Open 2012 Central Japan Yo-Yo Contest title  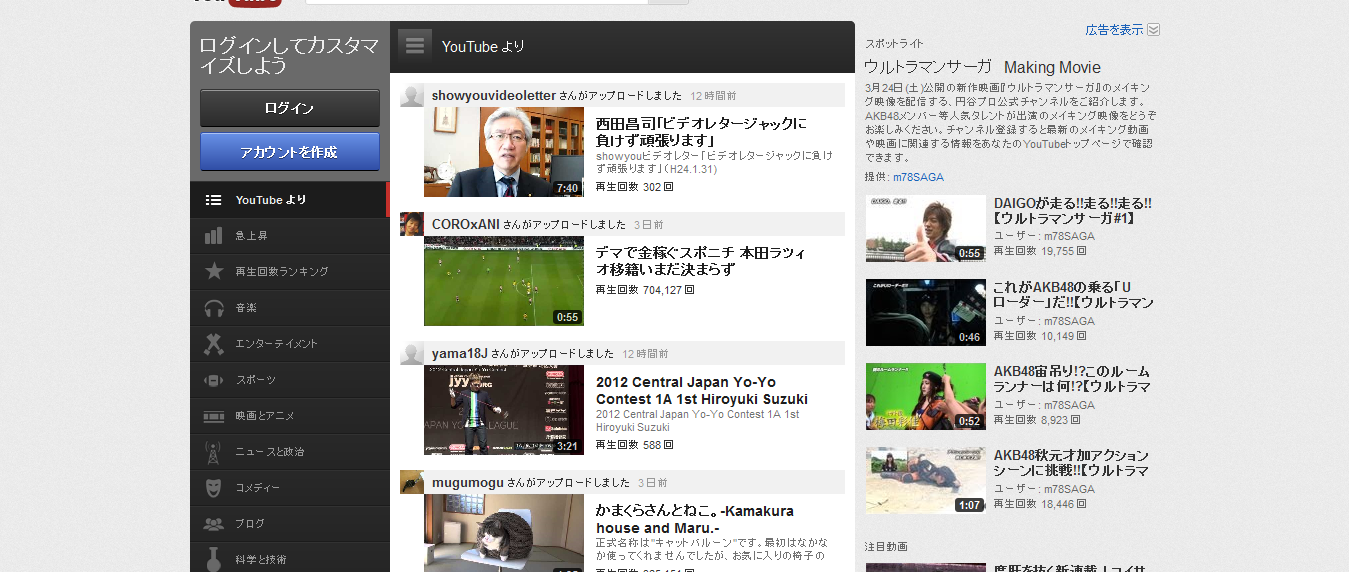tap(702, 390)
